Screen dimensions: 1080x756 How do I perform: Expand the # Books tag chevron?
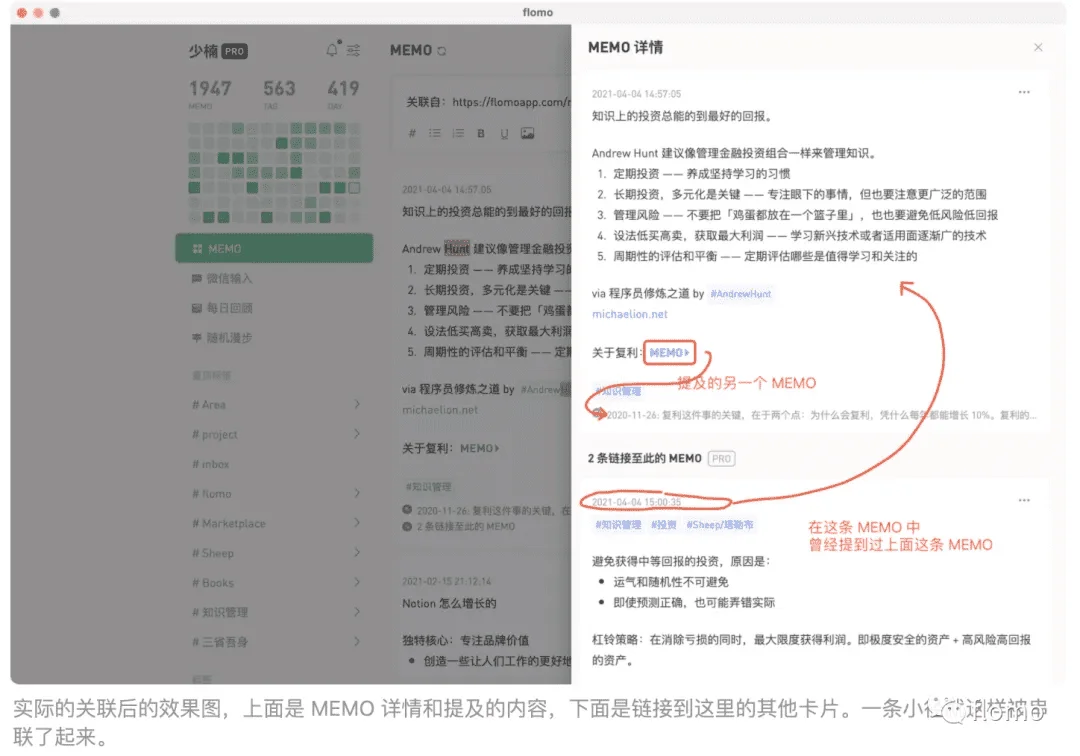[357, 582]
